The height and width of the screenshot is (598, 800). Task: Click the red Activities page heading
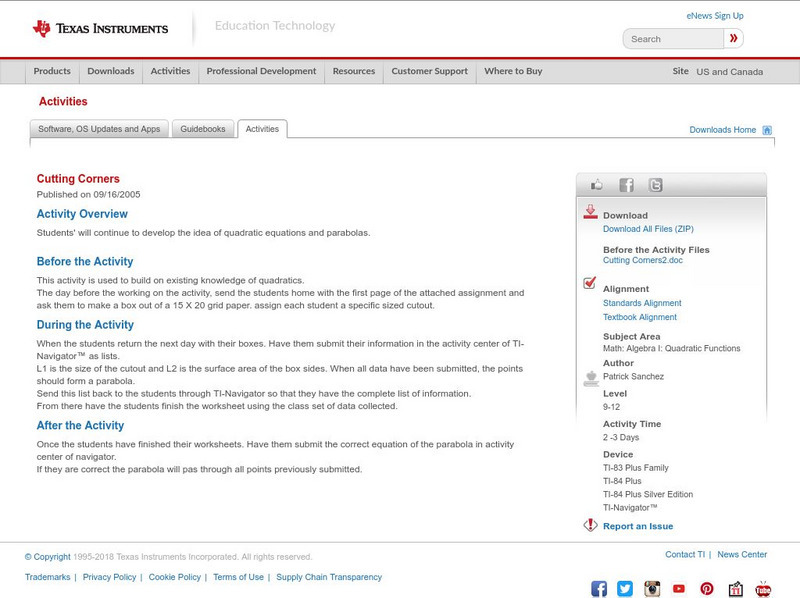tap(63, 101)
